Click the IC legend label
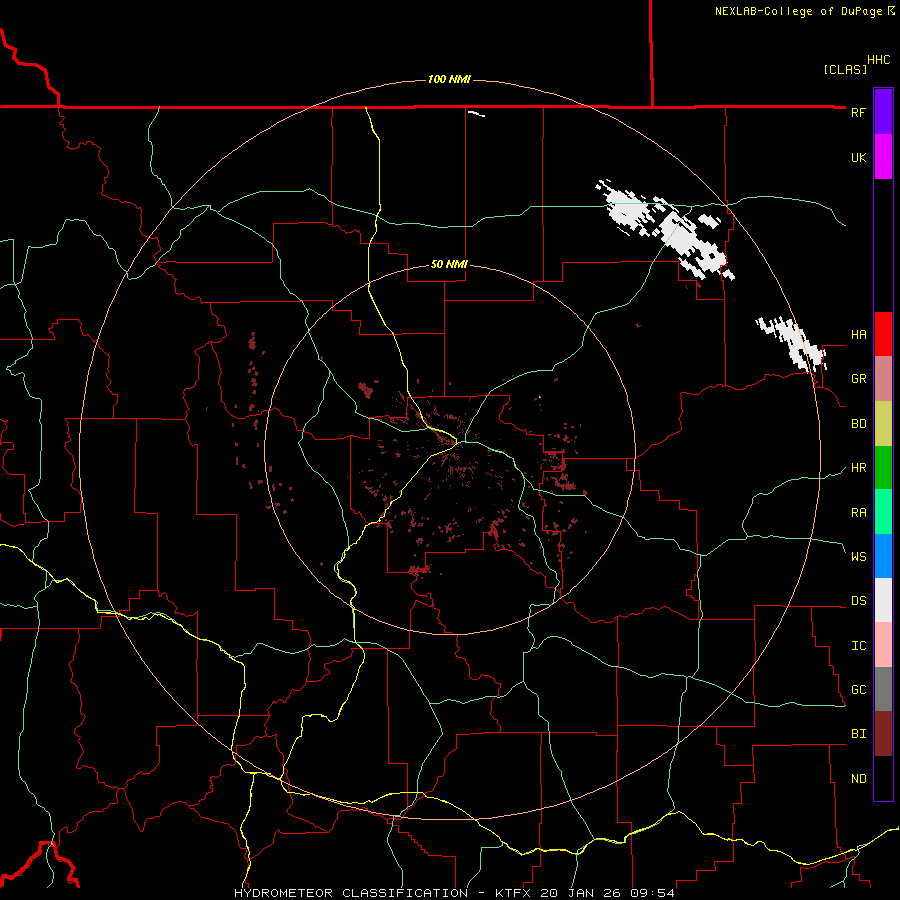900x900 pixels. 858,646
